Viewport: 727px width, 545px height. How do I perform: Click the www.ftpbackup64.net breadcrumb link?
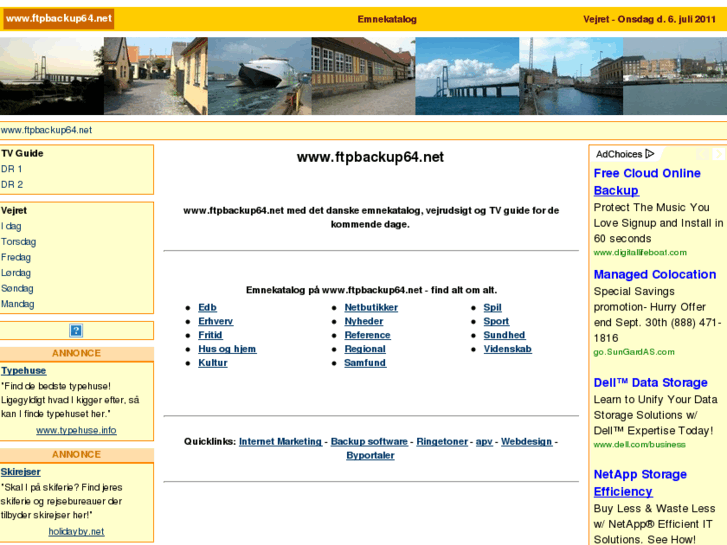46,130
